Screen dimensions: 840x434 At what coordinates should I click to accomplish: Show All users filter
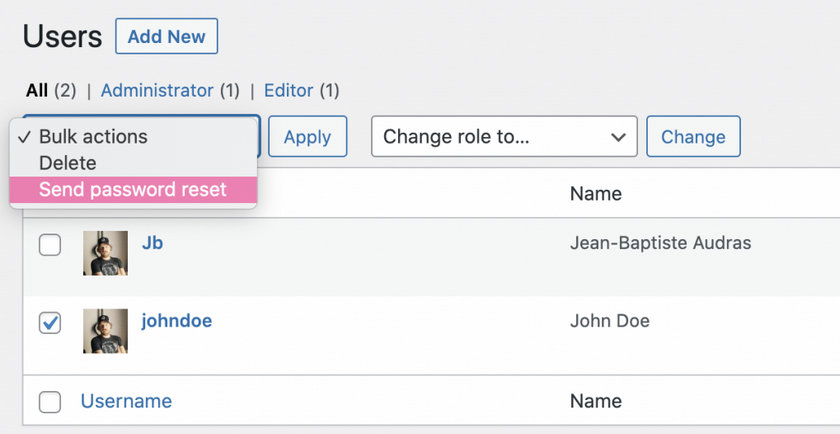coord(37,91)
